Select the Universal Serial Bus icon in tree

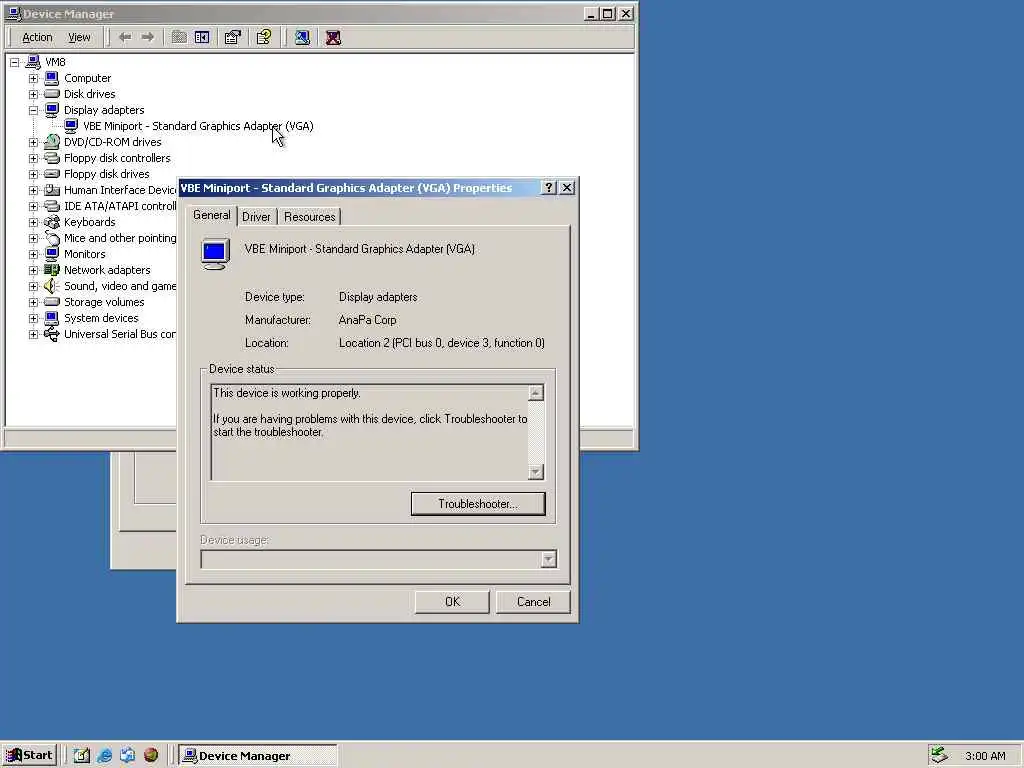[x=52, y=334]
